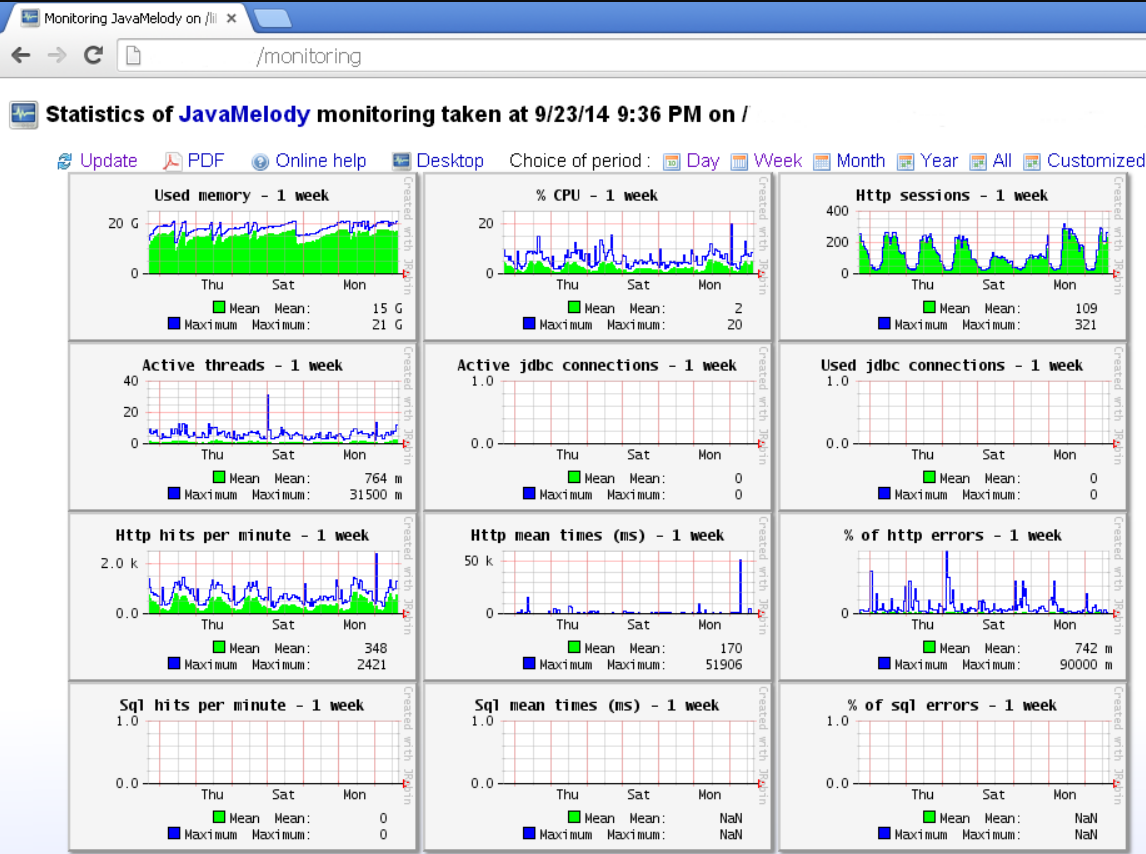Click the /monitoring address bar
The image size is (1146, 854).
click(629, 56)
